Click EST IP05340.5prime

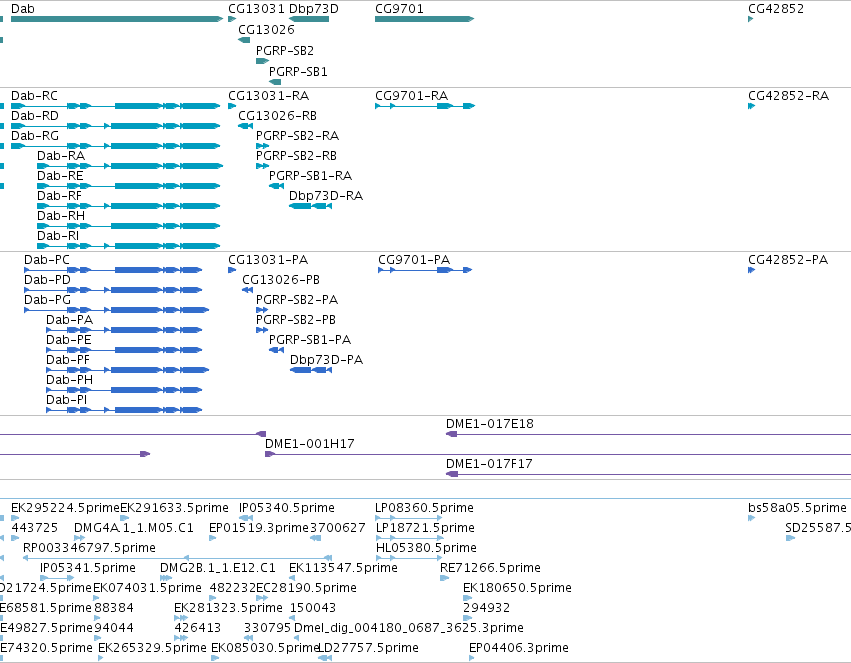[287, 508]
